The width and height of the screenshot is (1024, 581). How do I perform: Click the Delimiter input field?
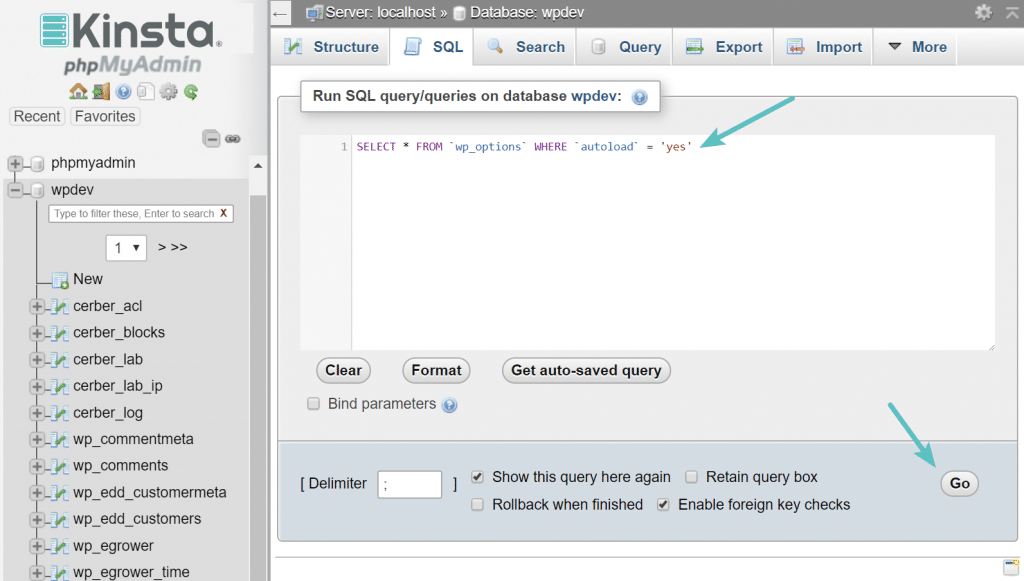[409, 485]
